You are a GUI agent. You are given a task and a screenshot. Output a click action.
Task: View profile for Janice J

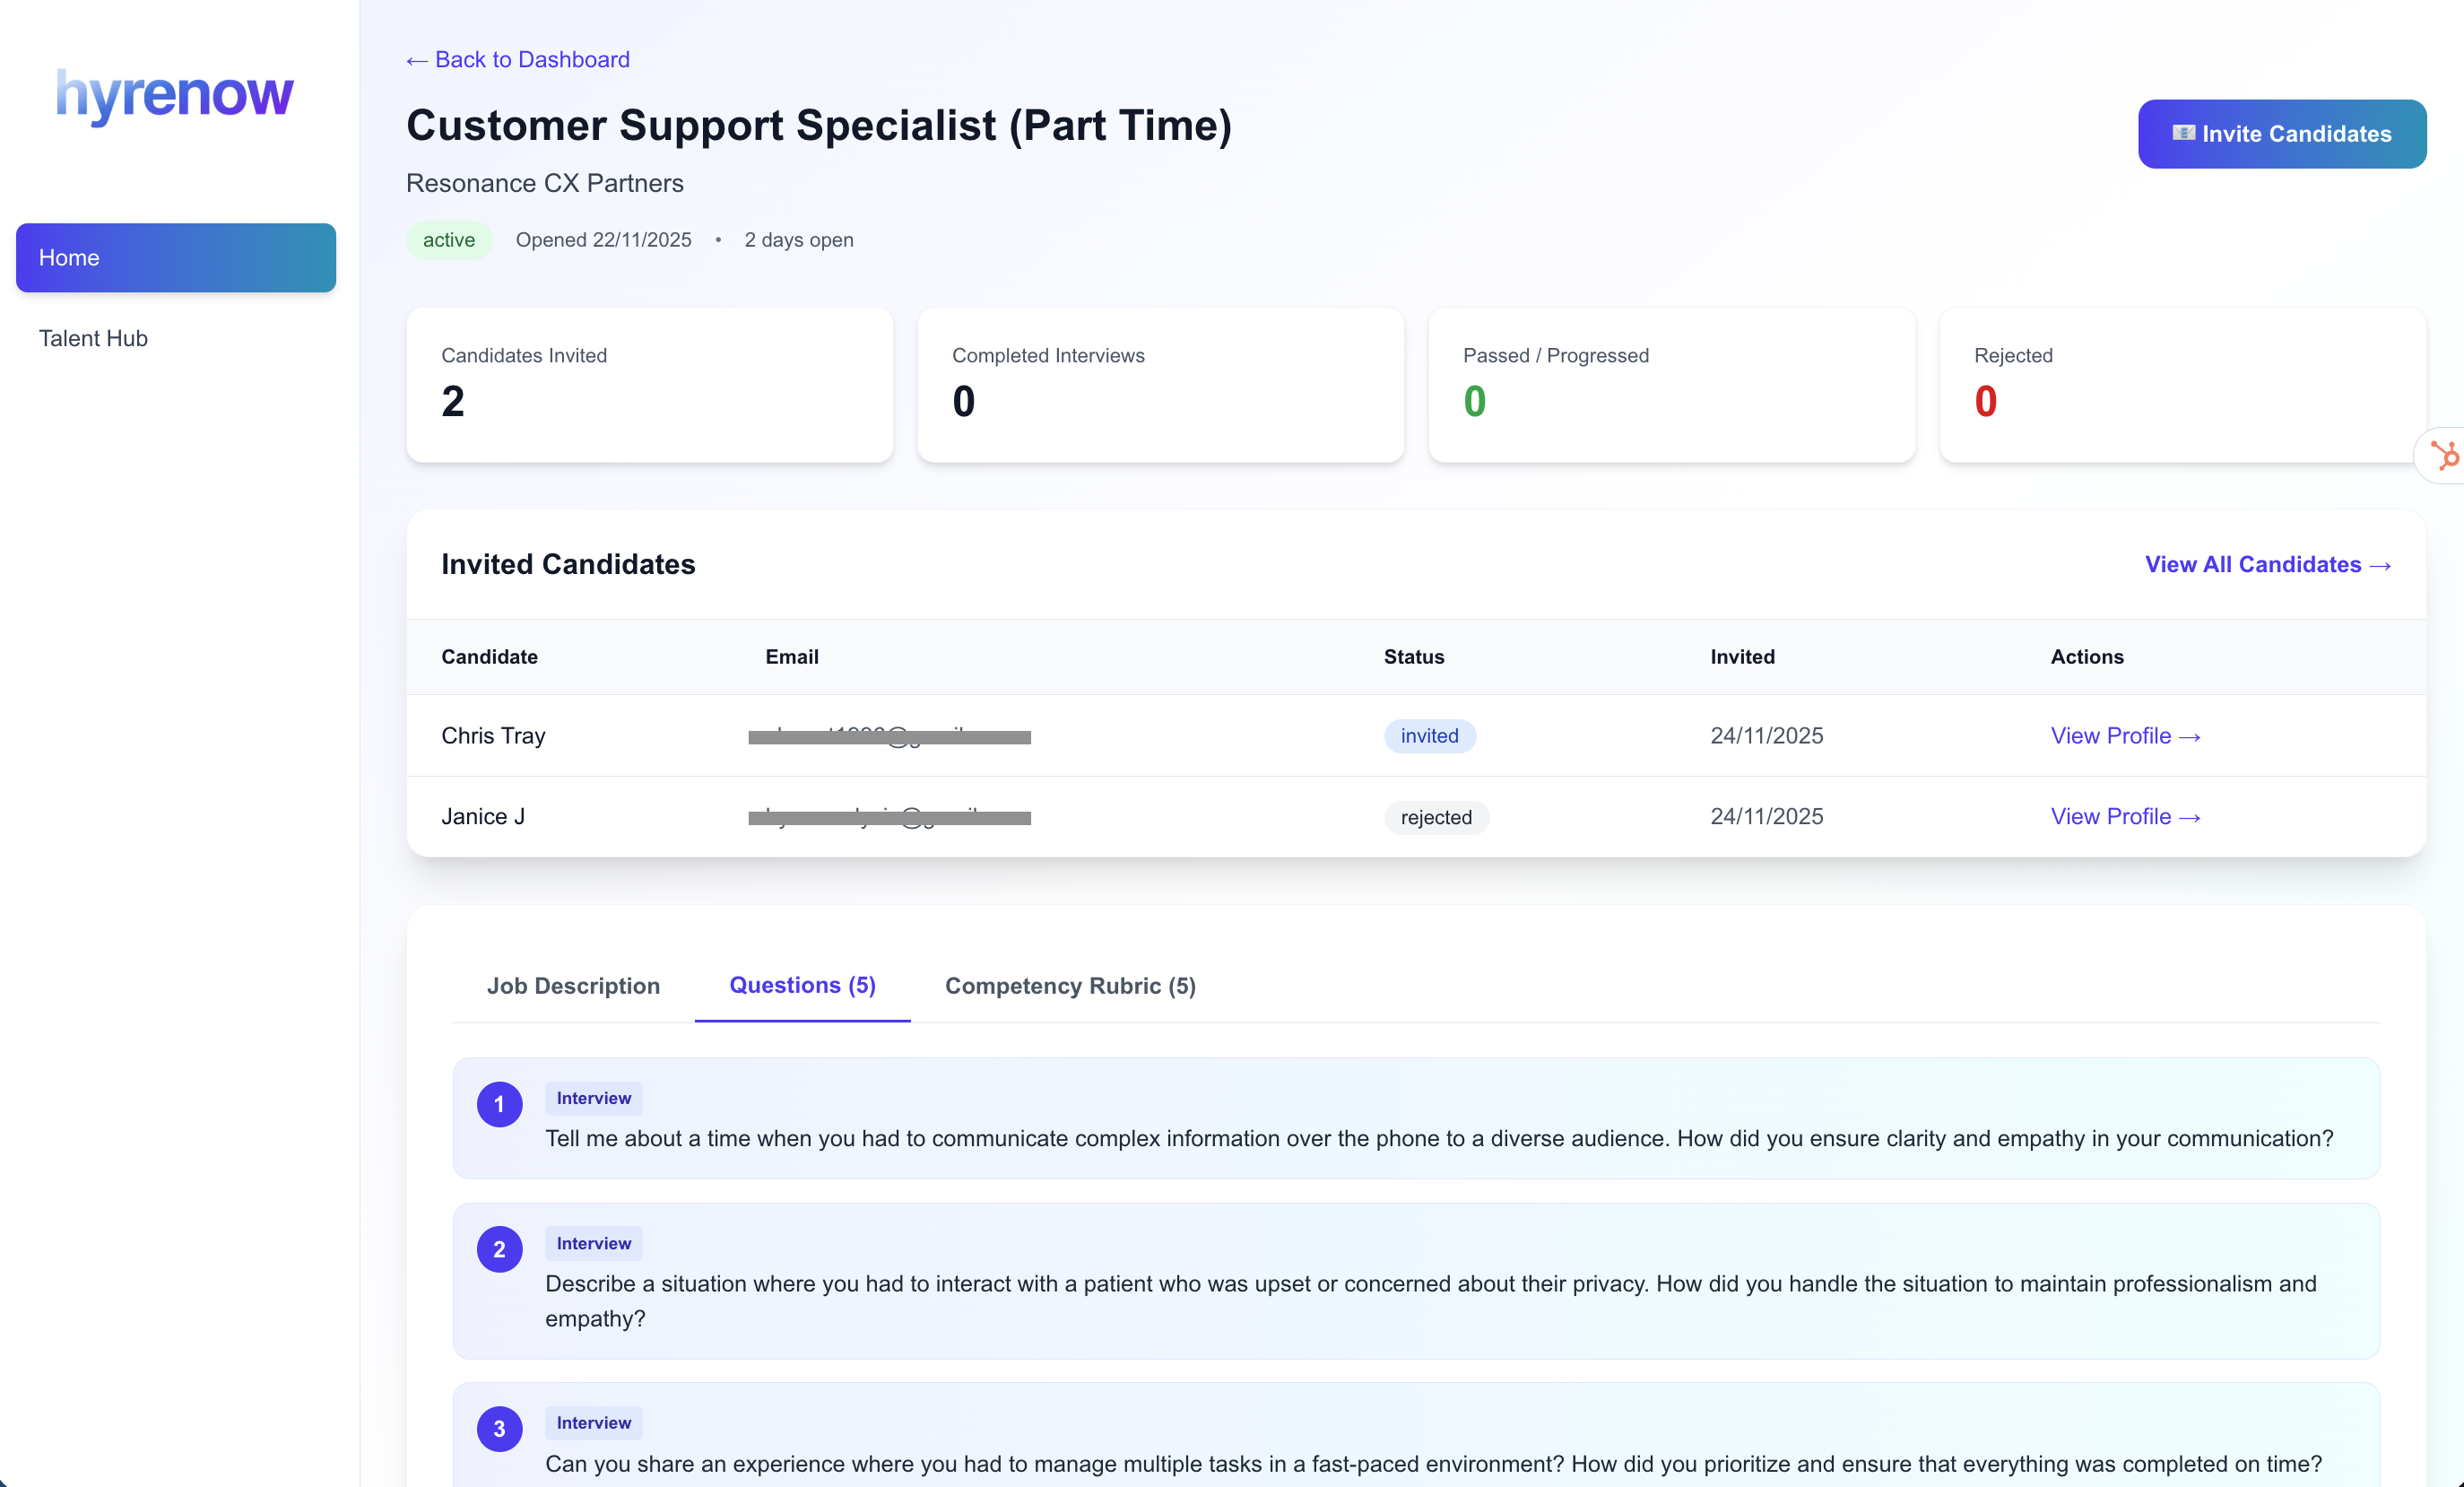(2124, 816)
